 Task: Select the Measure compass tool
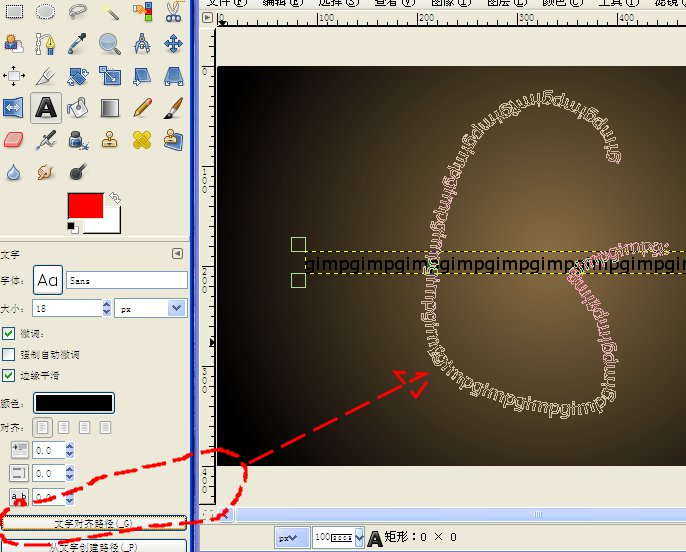142,44
